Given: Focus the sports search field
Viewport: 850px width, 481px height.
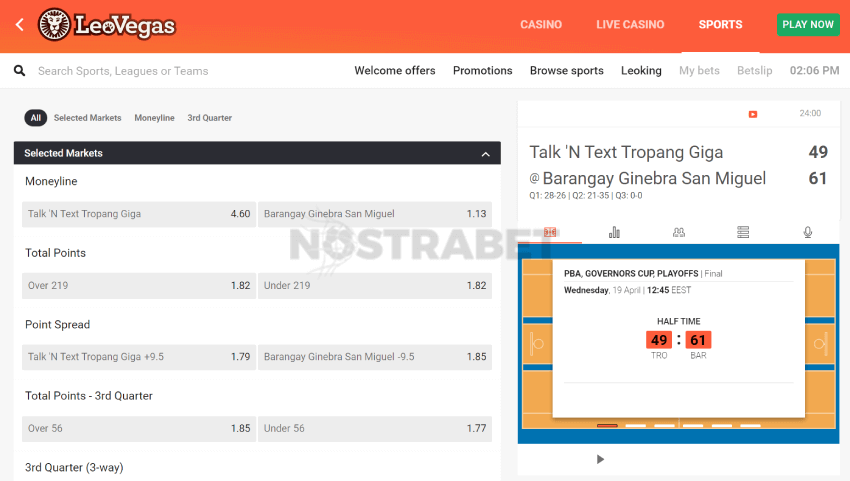Looking at the screenshot, I should click(x=123, y=71).
